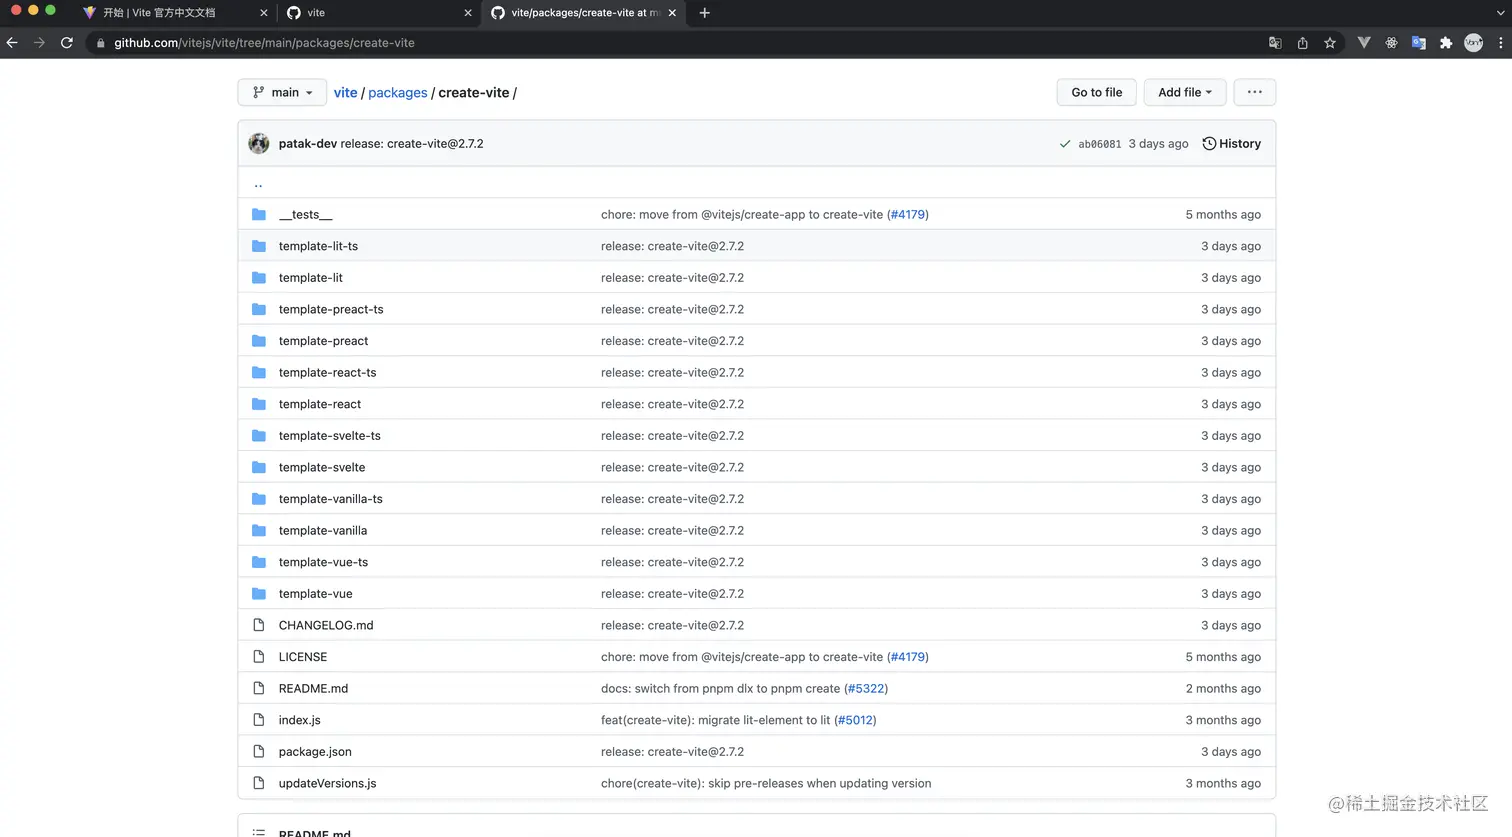Open the React devtools extension icon
The width and height of the screenshot is (1512, 837).
tap(1391, 43)
